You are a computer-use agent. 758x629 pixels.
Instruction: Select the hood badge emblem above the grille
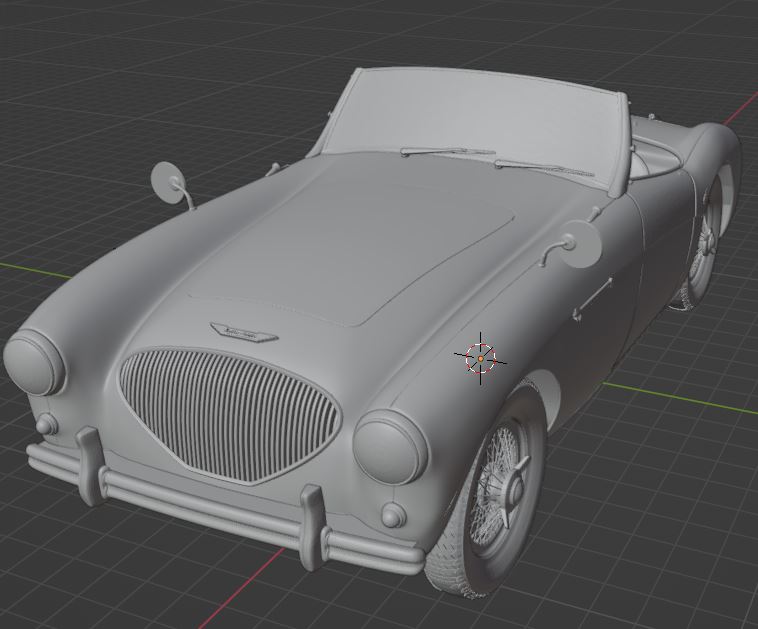pyautogui.click(x=244, y=332)
